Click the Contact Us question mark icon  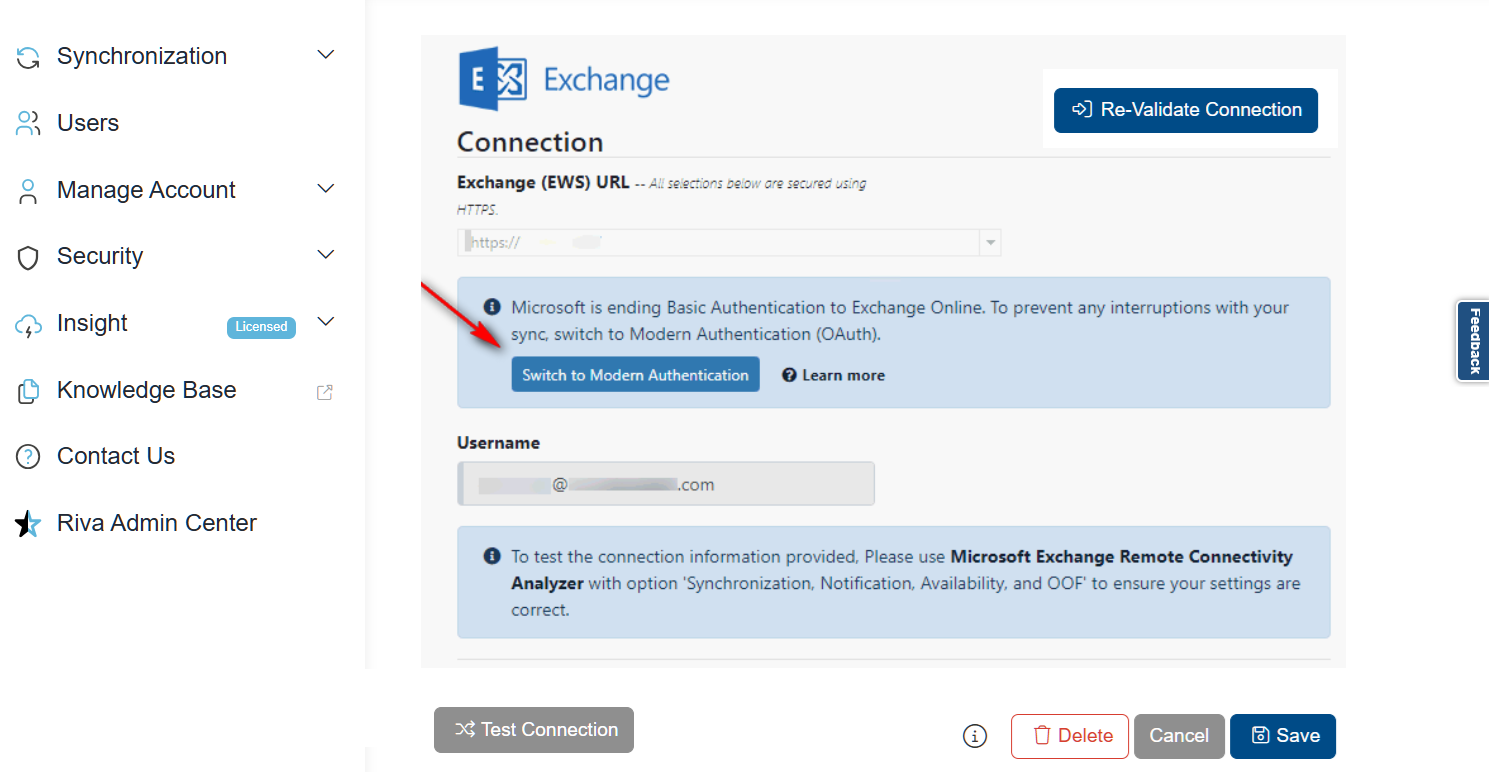coord(27,456)
